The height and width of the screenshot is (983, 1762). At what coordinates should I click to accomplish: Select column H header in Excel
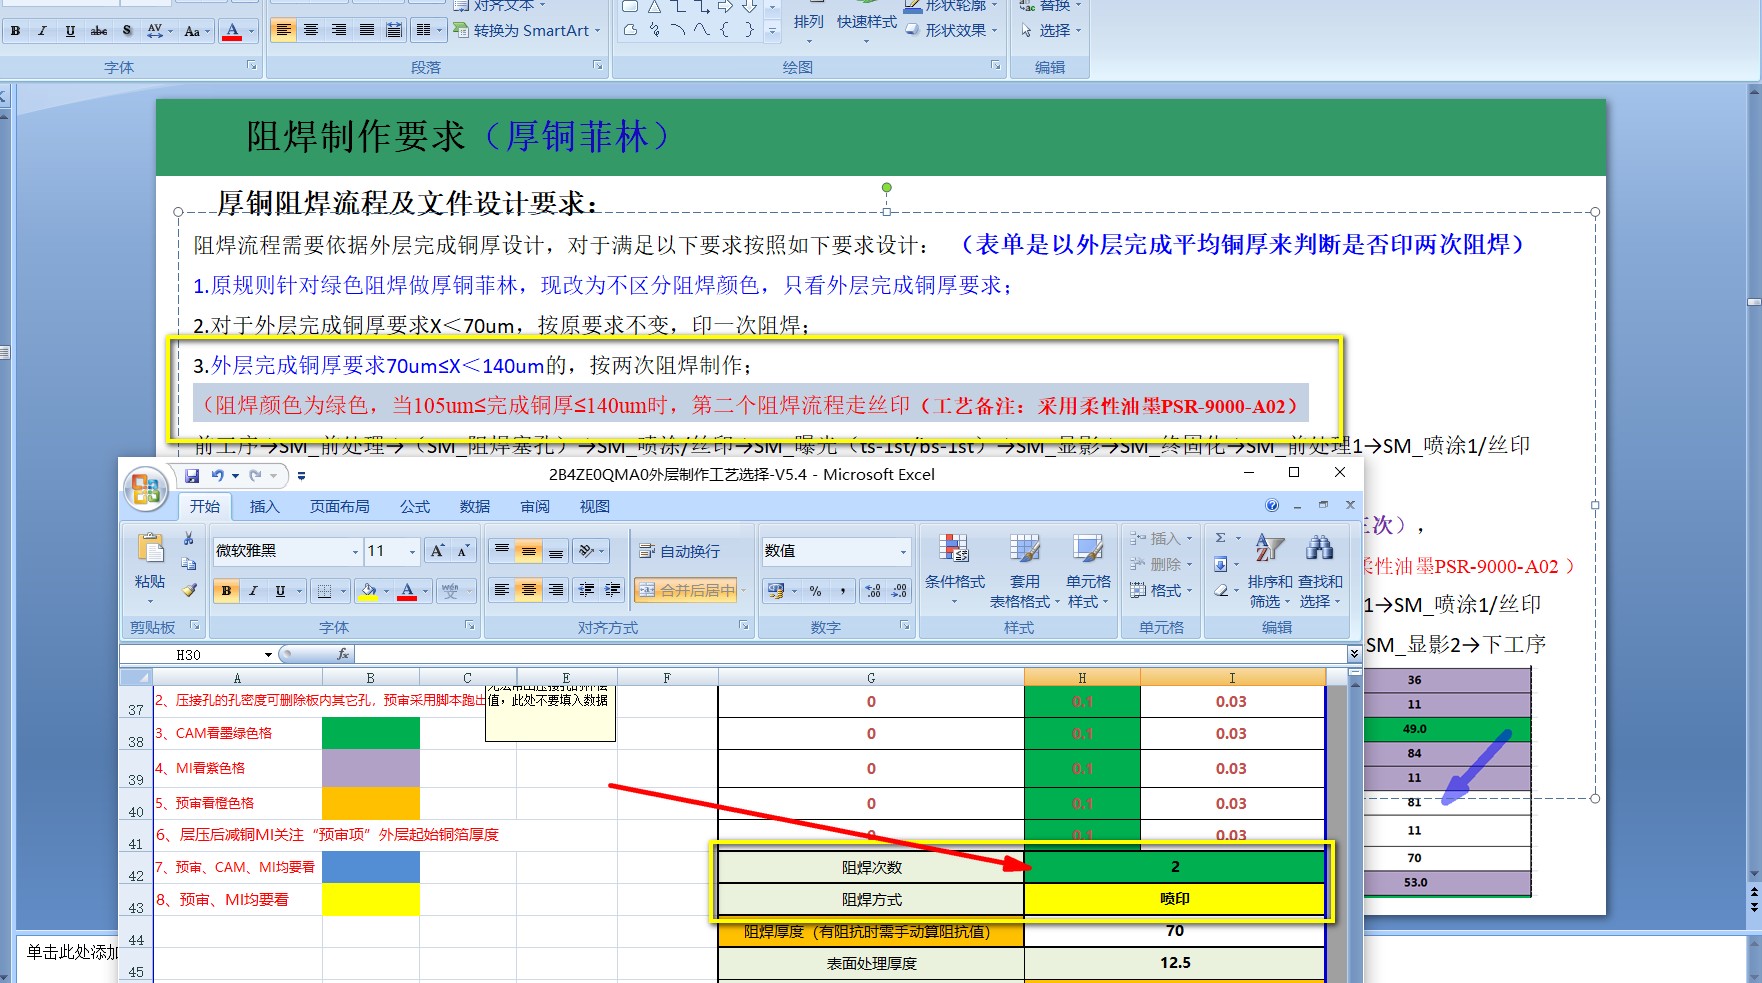click(x=1082, y=677)
